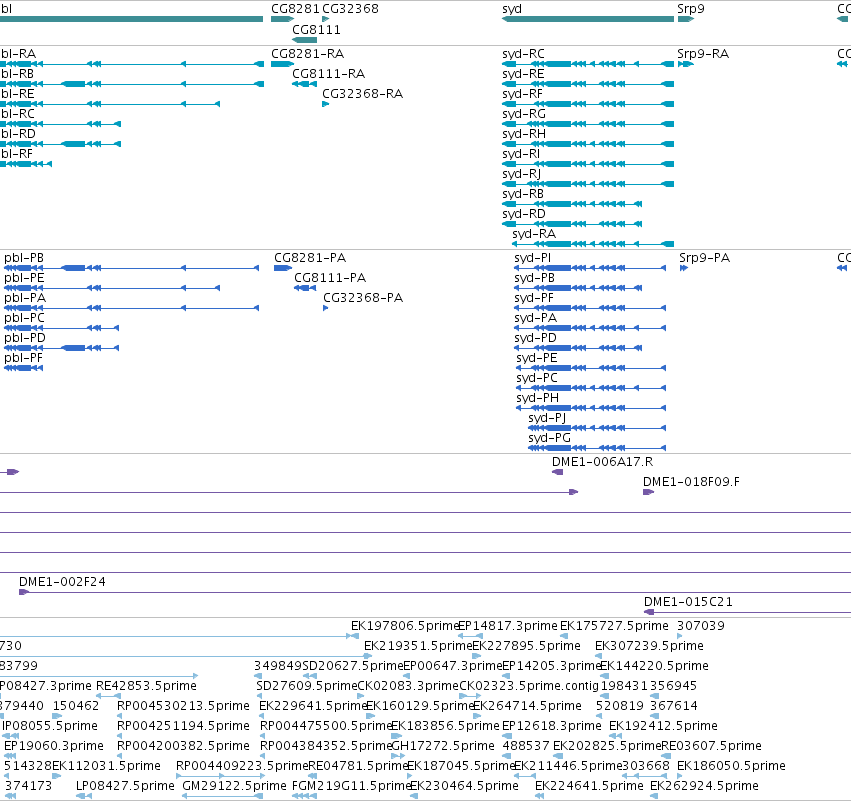Open protein syd-PB
The image size is (851, 801).
pos(534,278)
